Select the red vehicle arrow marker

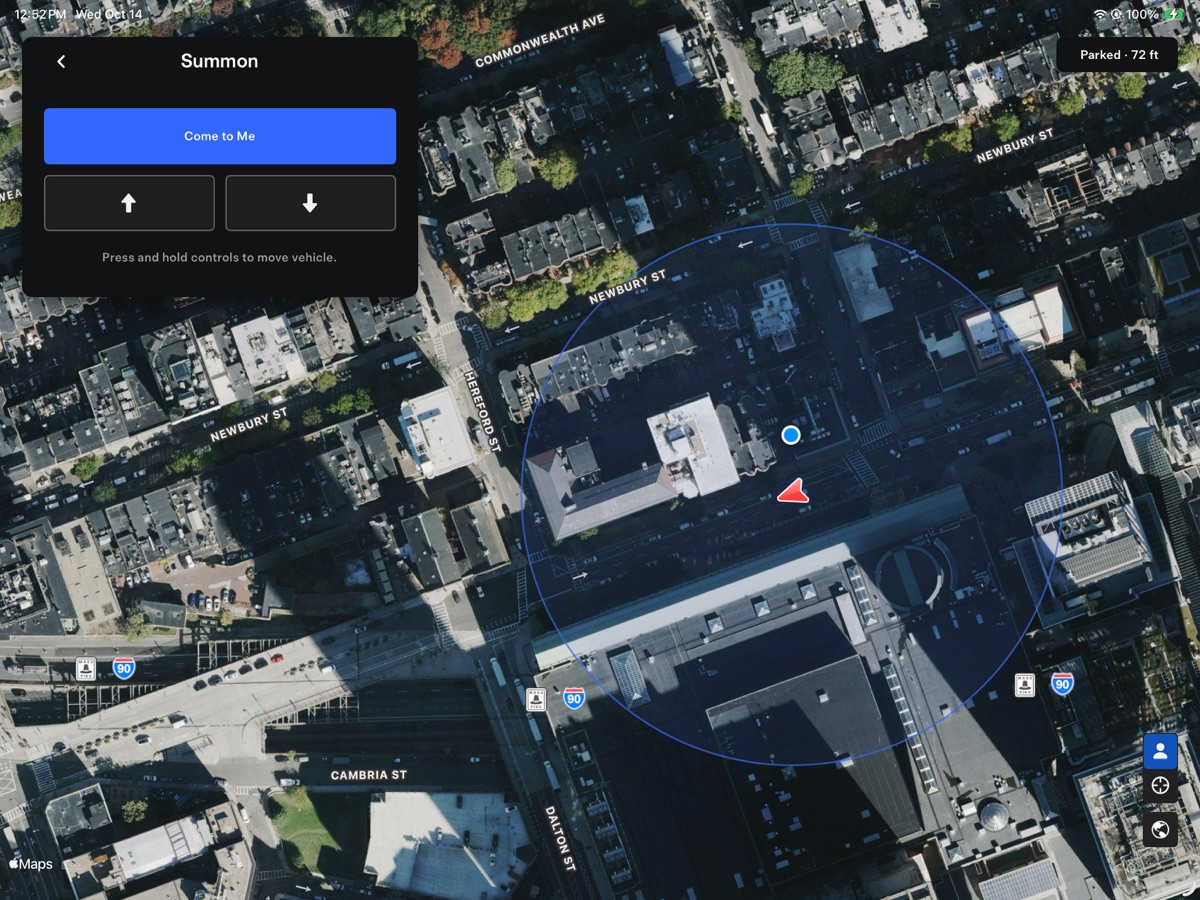(793, 491)
